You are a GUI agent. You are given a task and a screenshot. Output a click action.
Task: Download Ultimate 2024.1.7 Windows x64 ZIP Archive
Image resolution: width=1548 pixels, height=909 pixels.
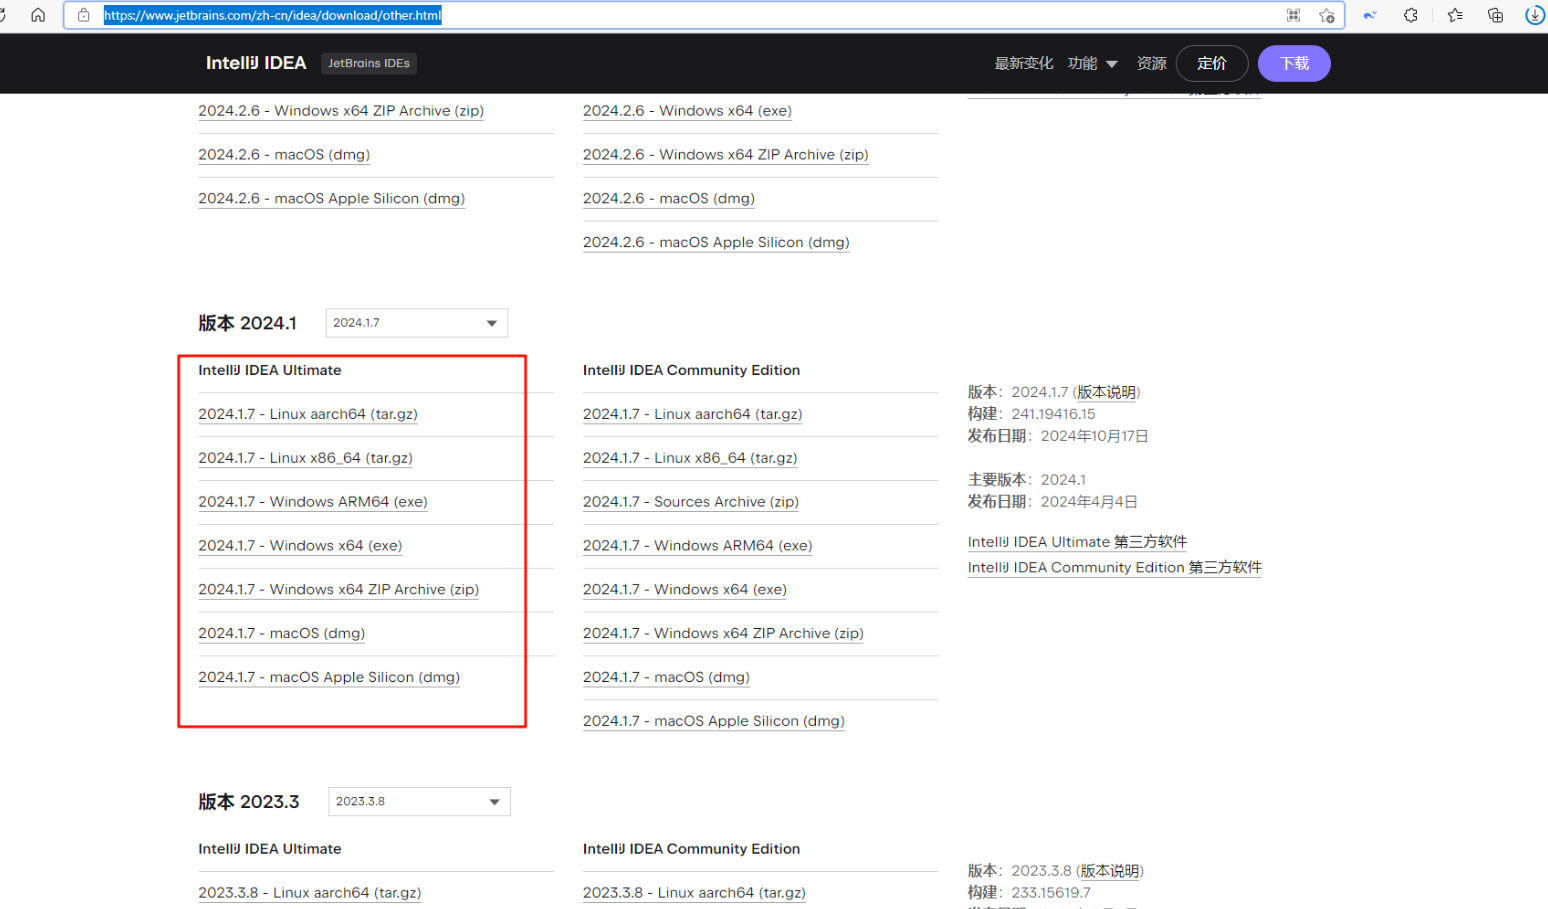(x=338, y=590)
